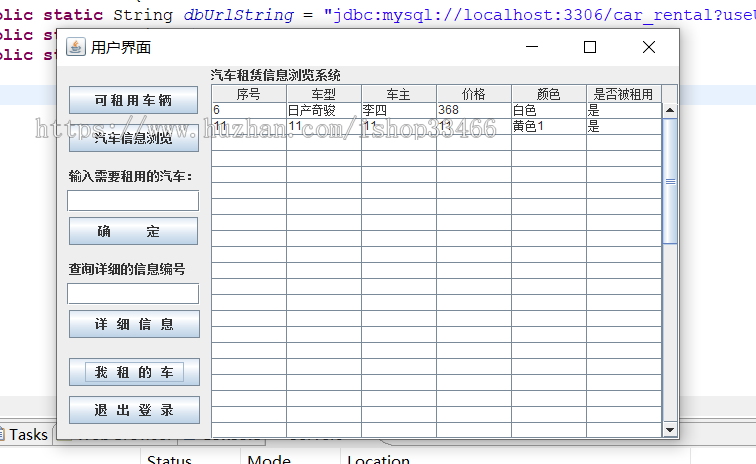Image resolution: width=756 pixels, height=464 pixels.
Task: Select the 白色 color cell
Action: point(549,110)
